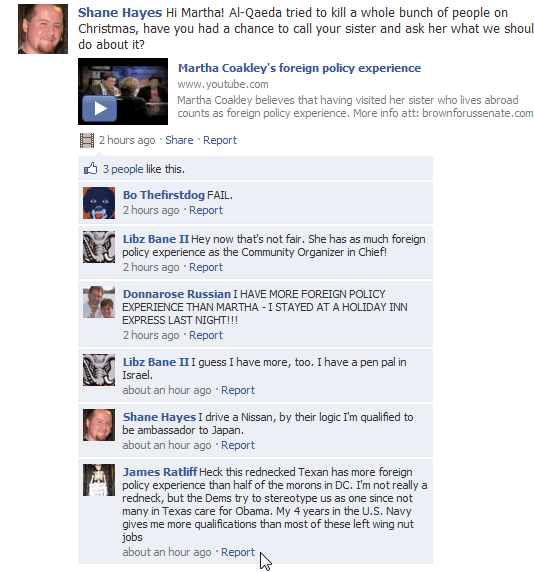Report Shane Hayes's Nissan comment
This screenshot has width=534, height=572.
[238, 445]
